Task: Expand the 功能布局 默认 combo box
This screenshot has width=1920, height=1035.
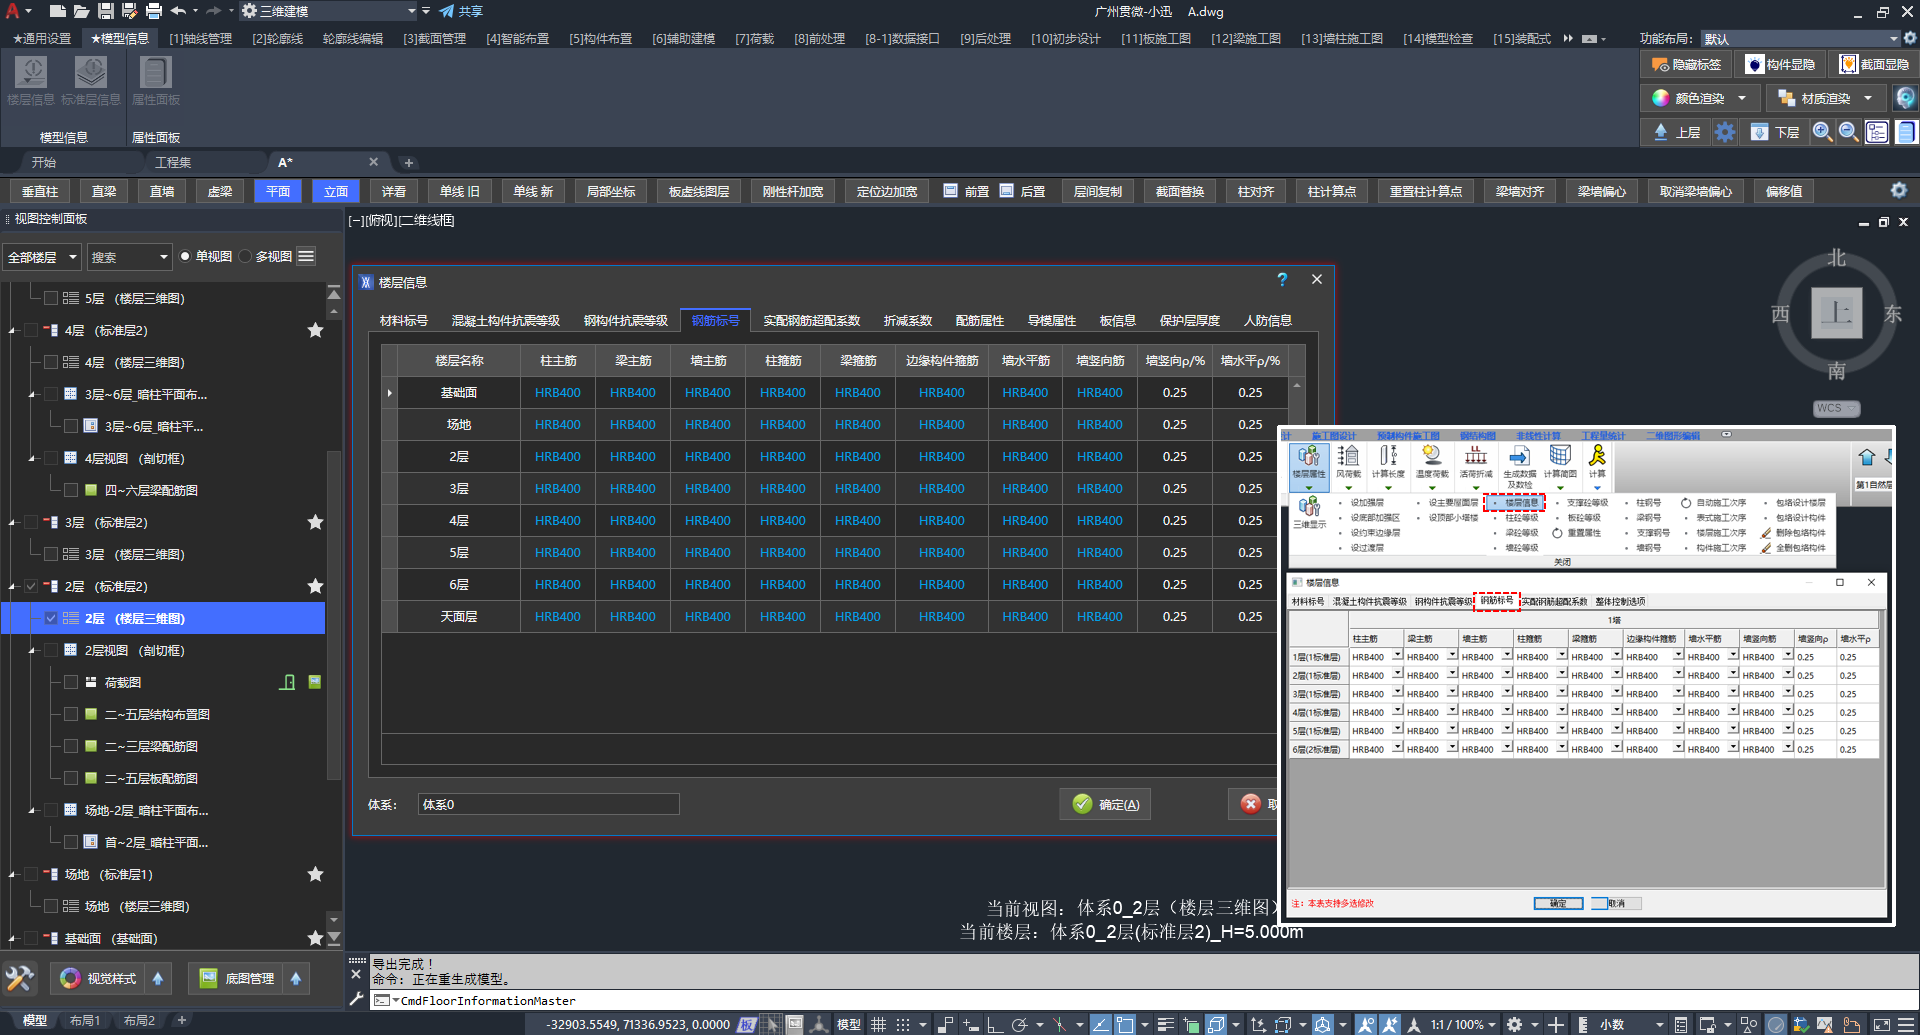Action: coord(1894,39)
